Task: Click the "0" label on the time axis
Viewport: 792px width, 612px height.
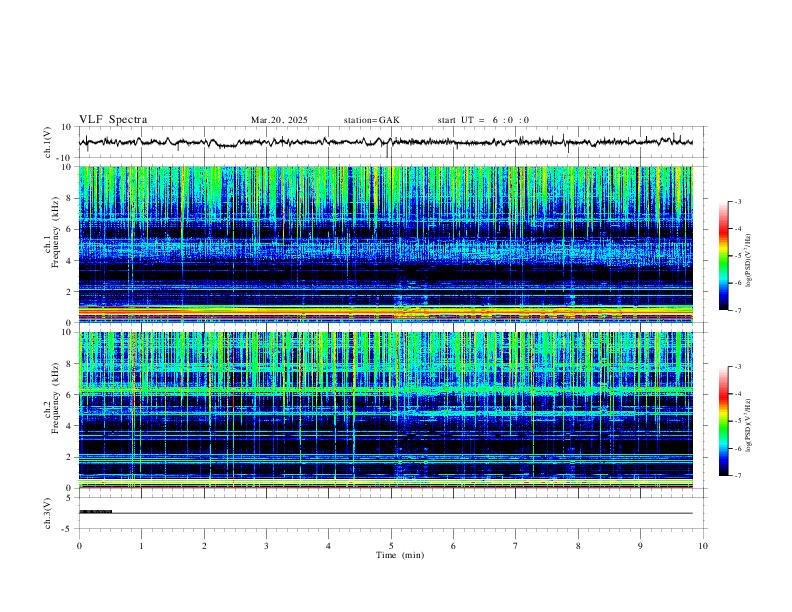Action: 79,546
